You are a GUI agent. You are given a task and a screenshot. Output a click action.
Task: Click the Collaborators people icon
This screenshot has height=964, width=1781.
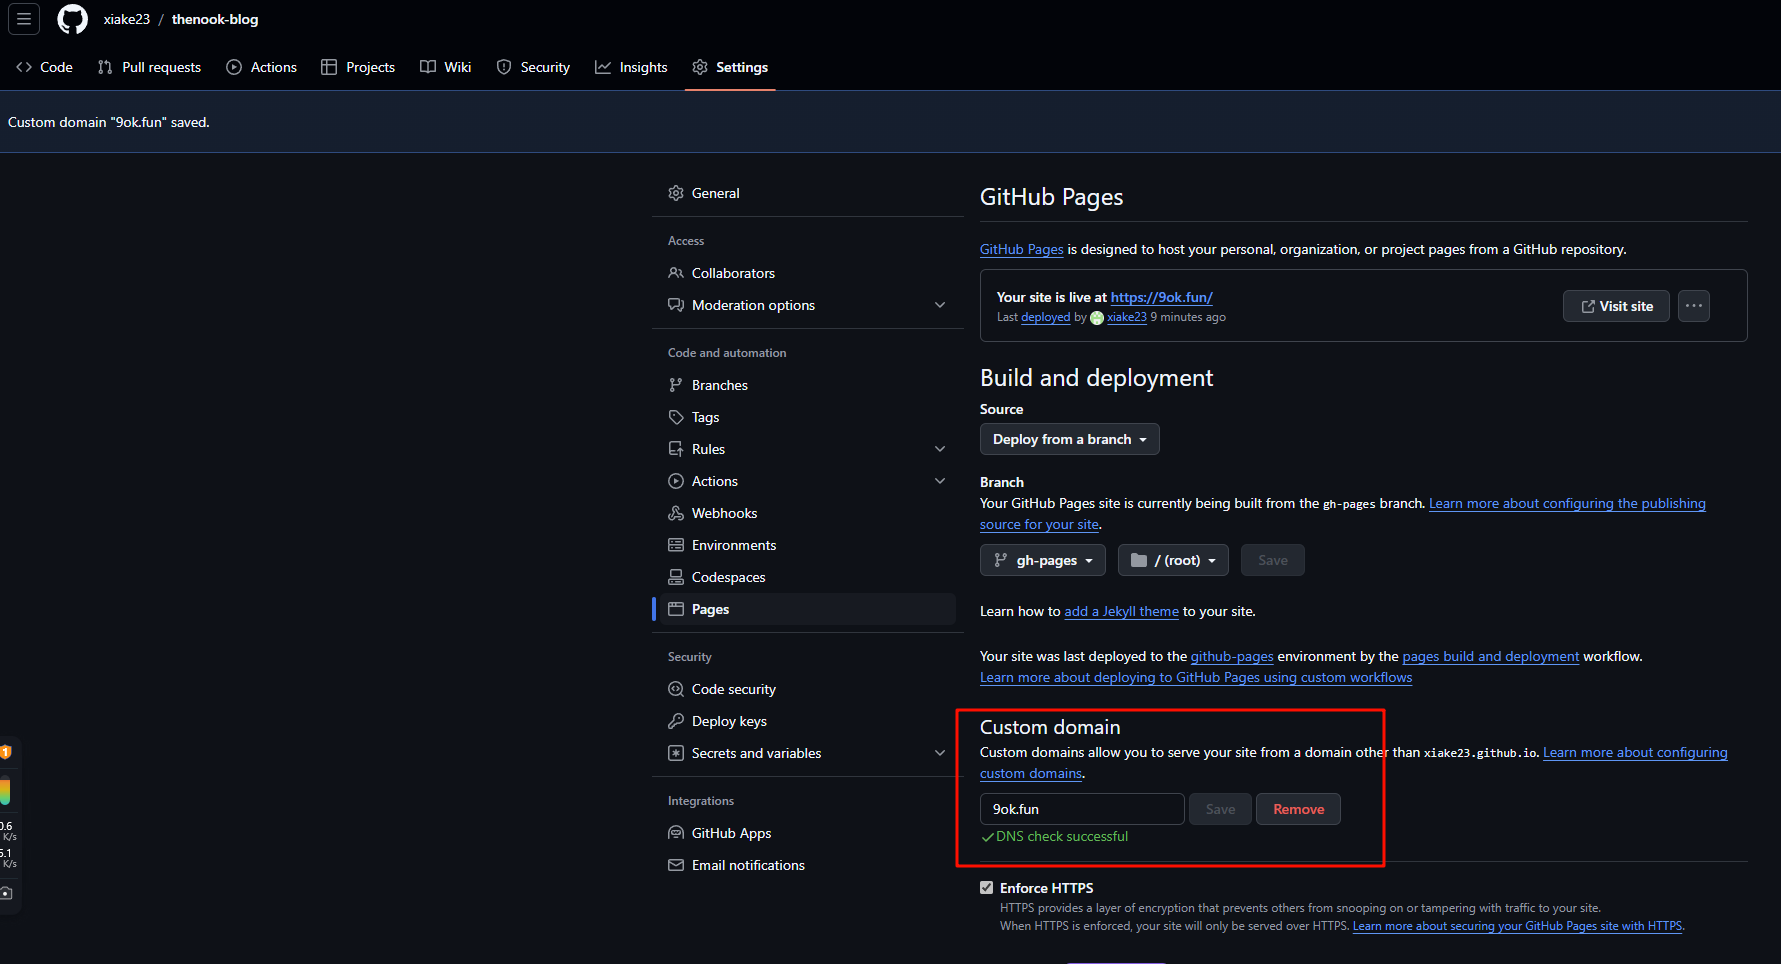coord(676,273)
